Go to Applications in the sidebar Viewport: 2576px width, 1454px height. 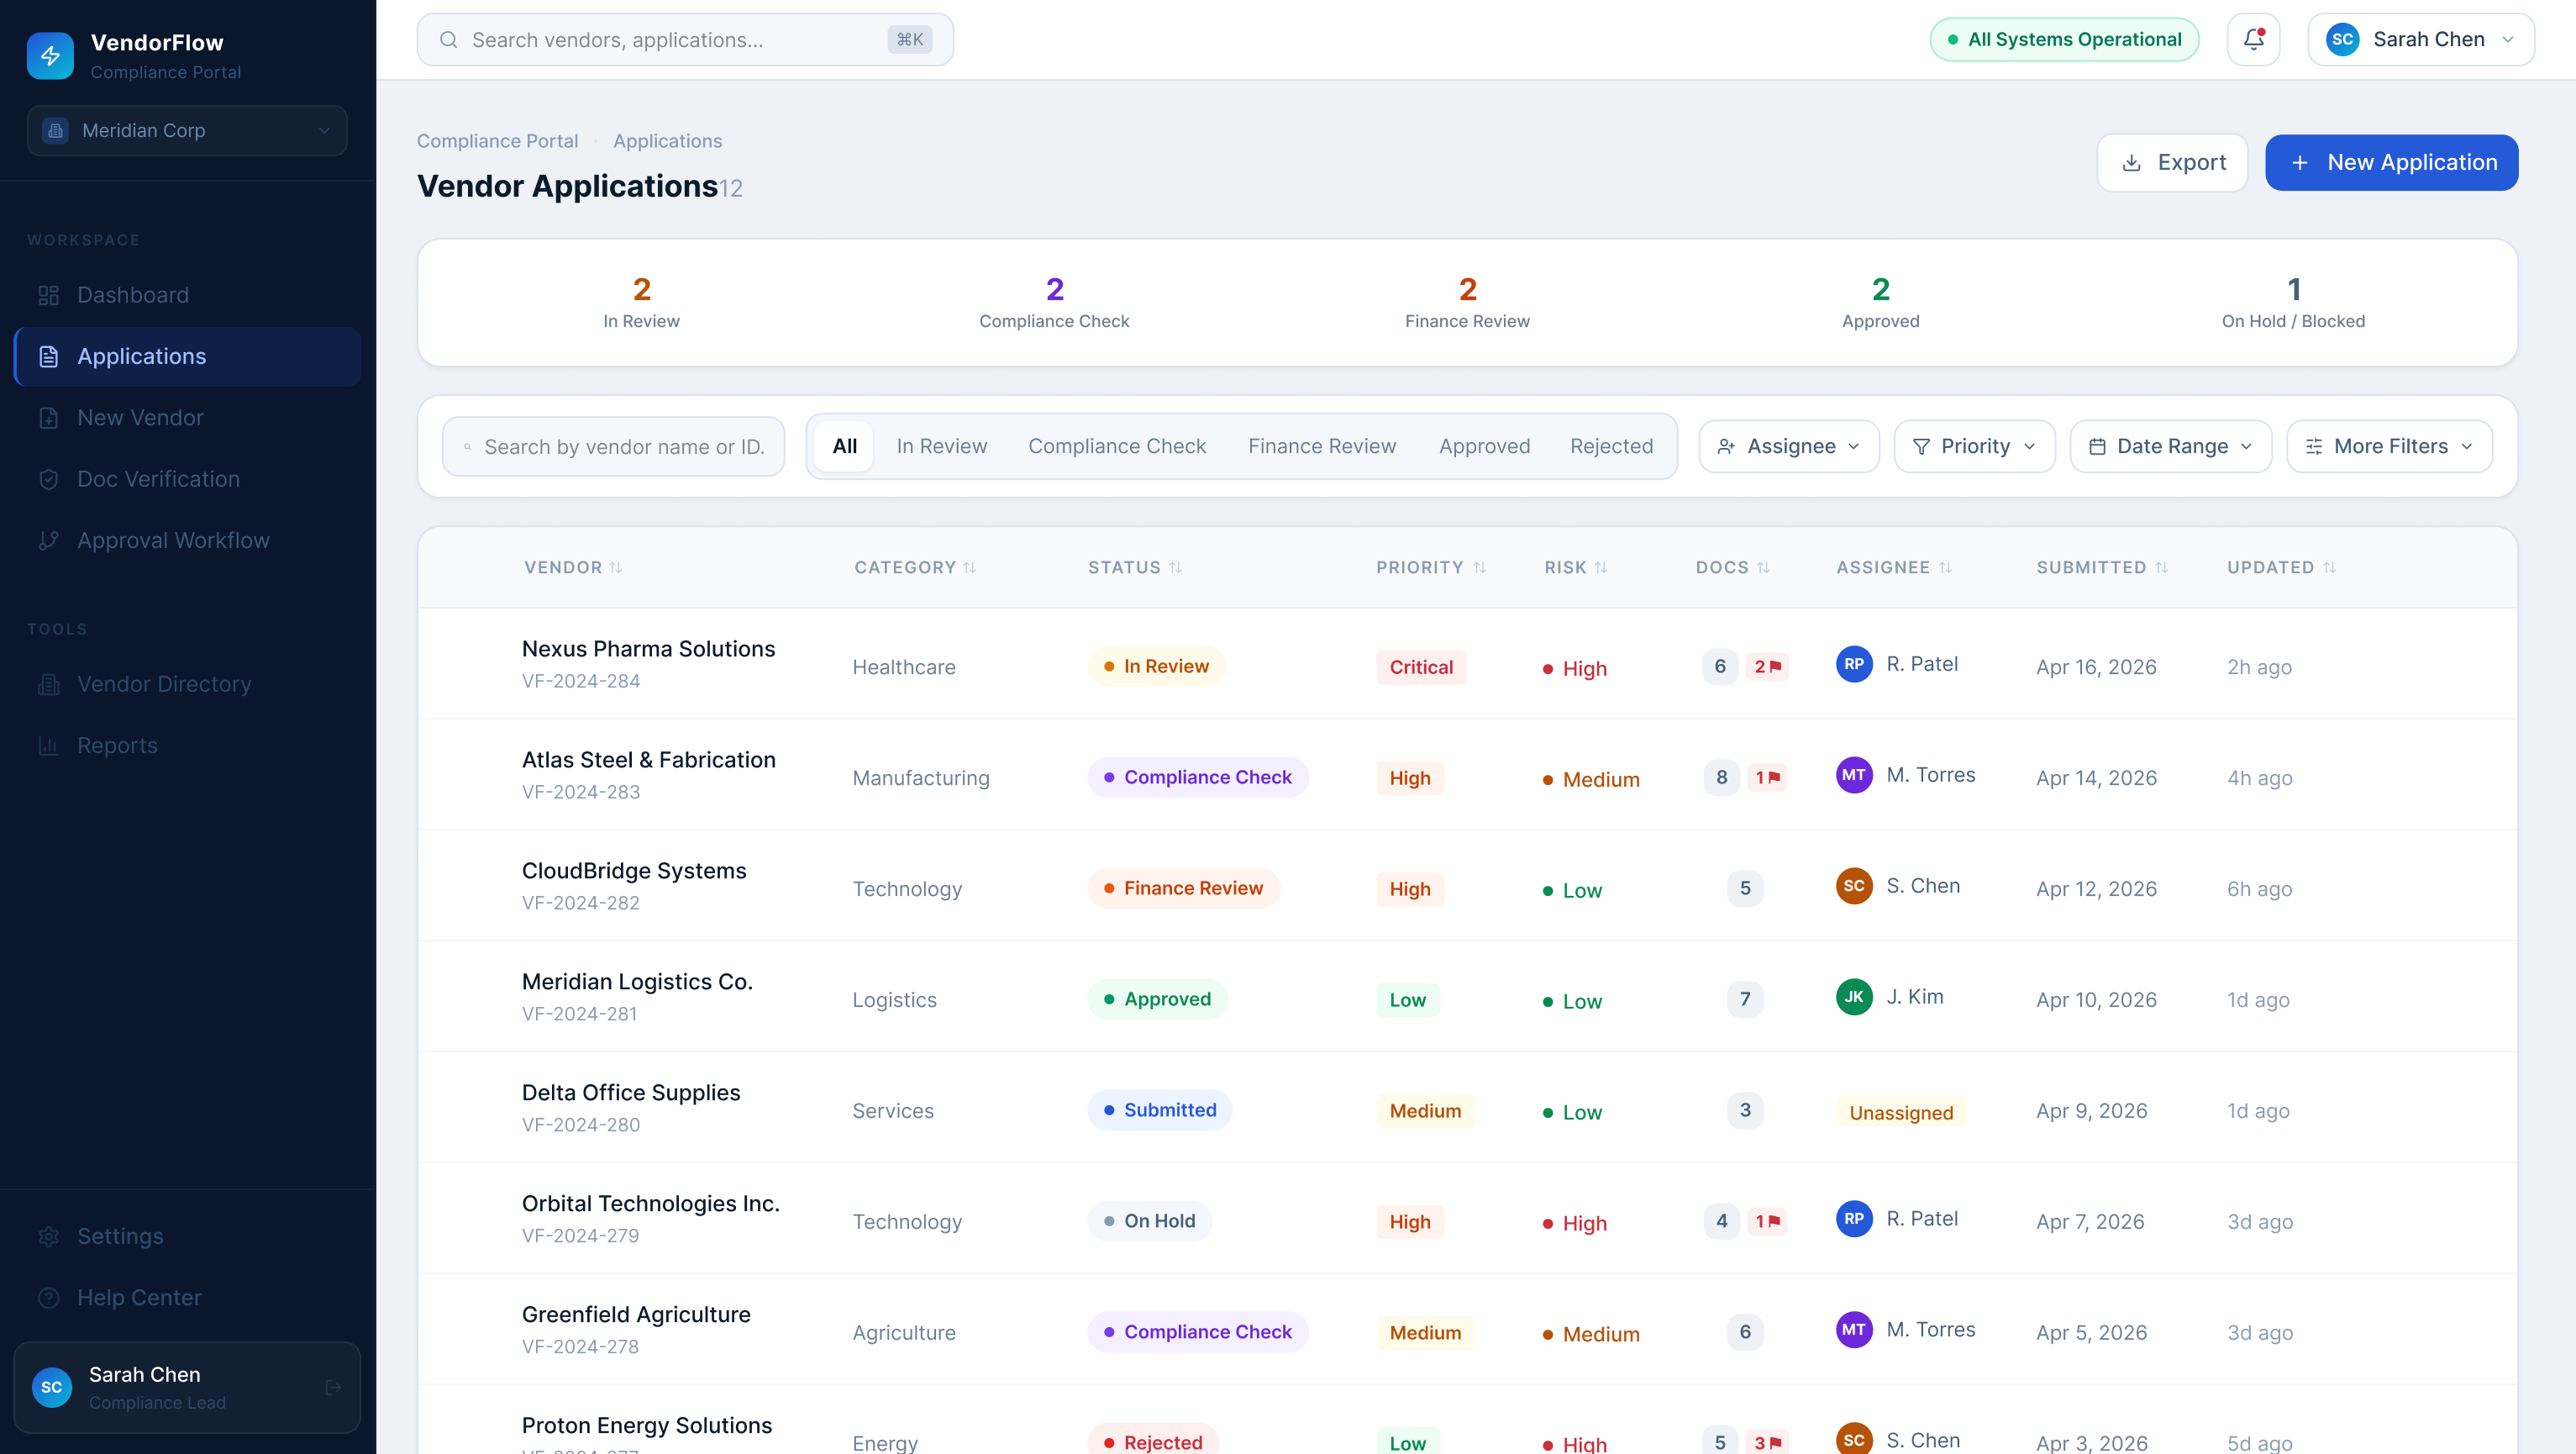click(x=188, y=356)
